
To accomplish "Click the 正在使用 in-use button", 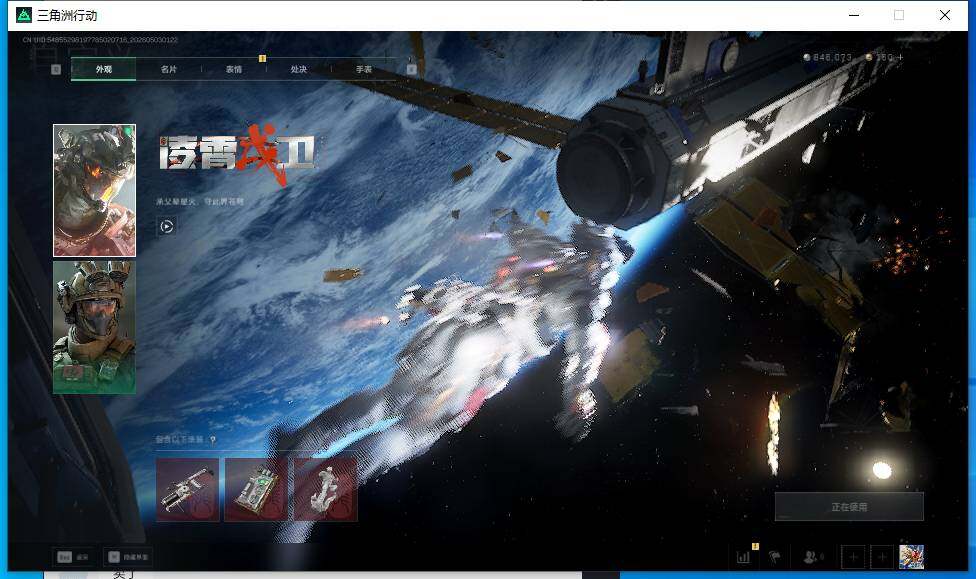I will pos(849,507).
